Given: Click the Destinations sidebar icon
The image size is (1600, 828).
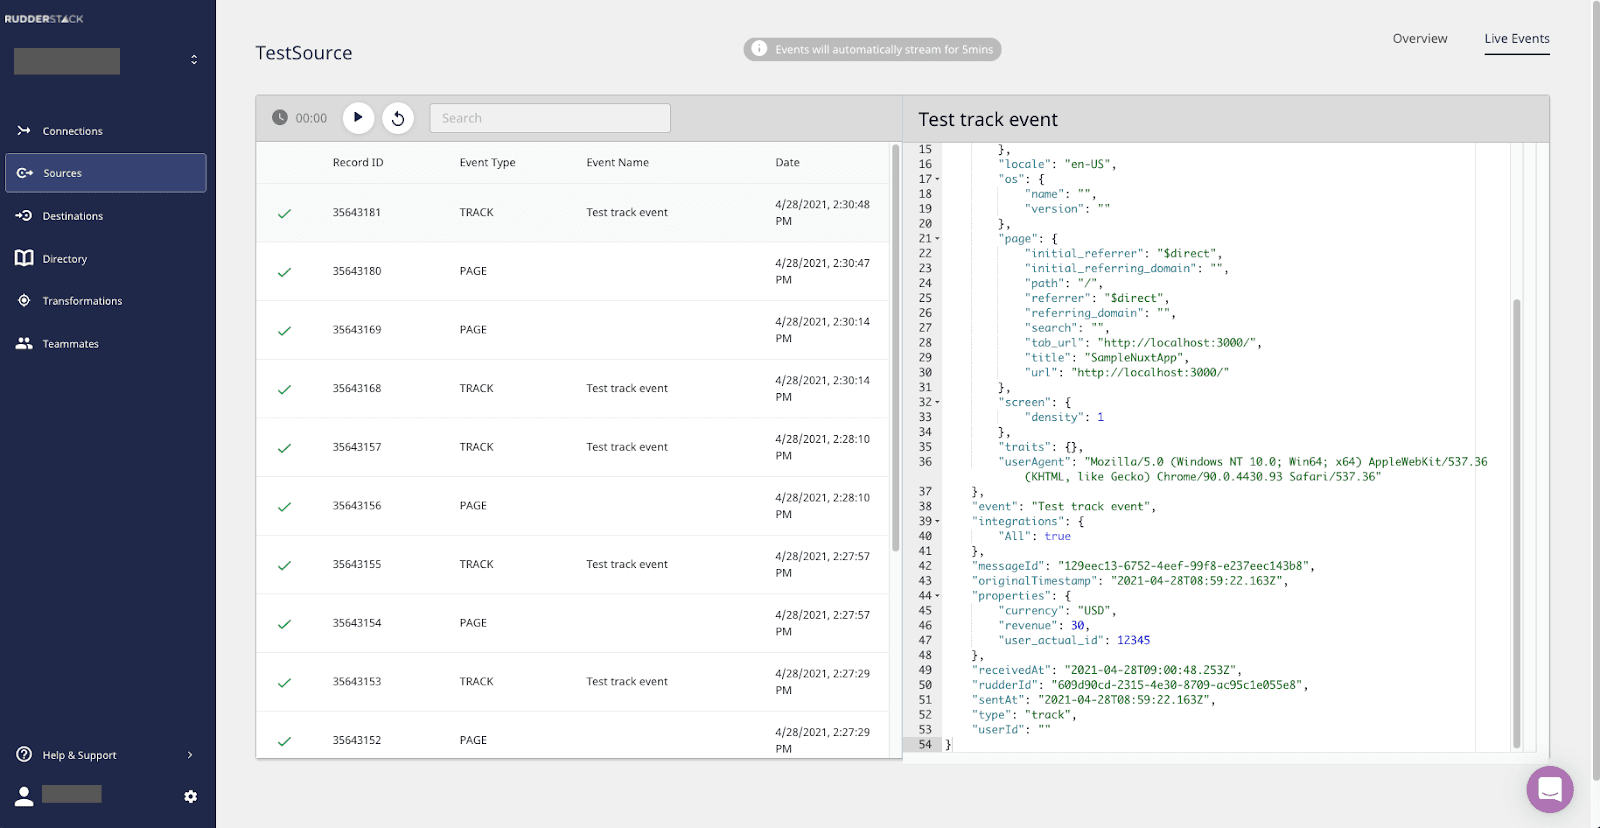Looking at the screenshot, I should click(x=24, y=216).
